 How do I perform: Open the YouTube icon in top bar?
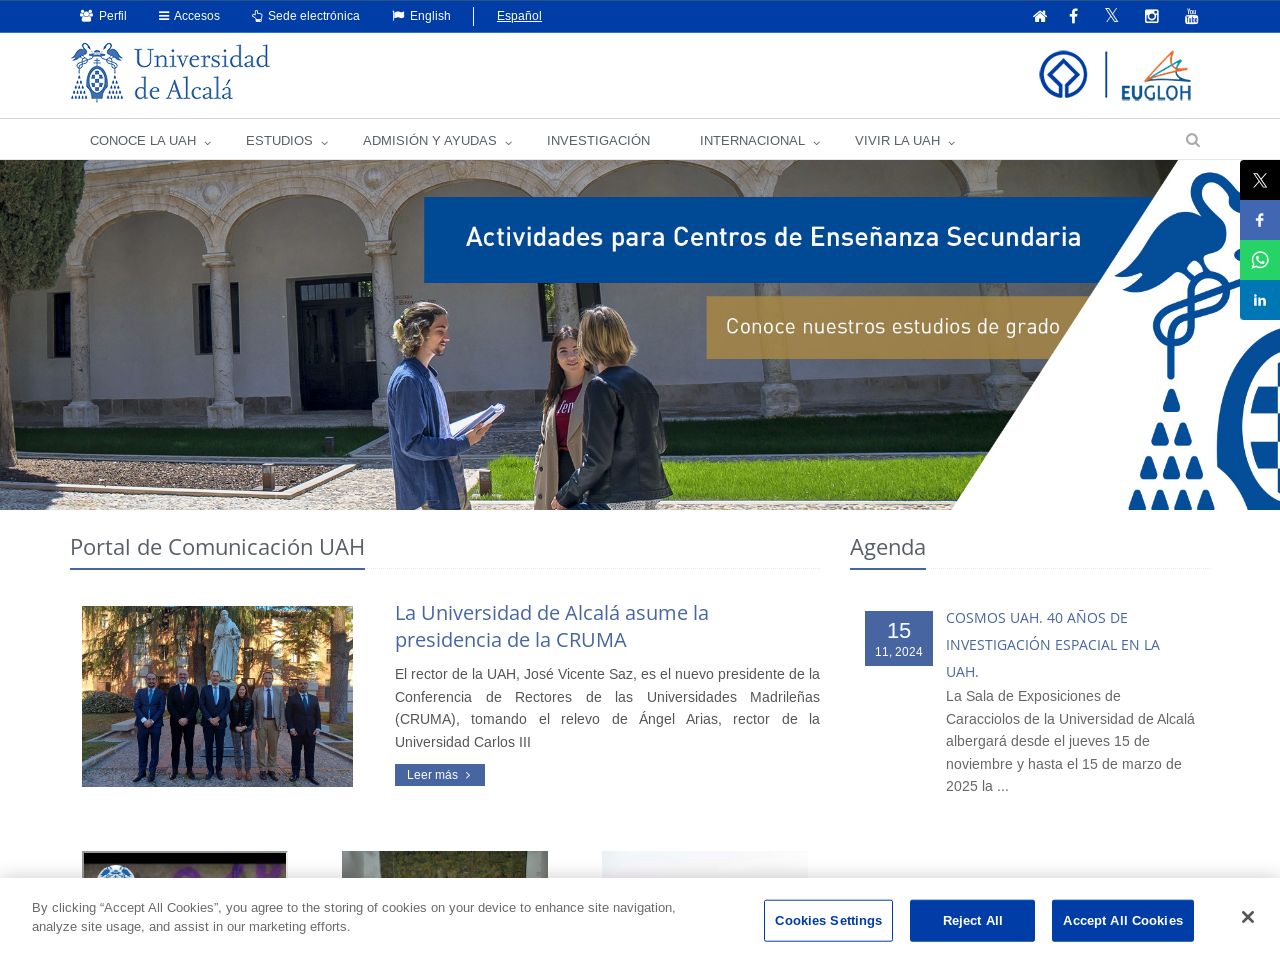(1192, 16)
